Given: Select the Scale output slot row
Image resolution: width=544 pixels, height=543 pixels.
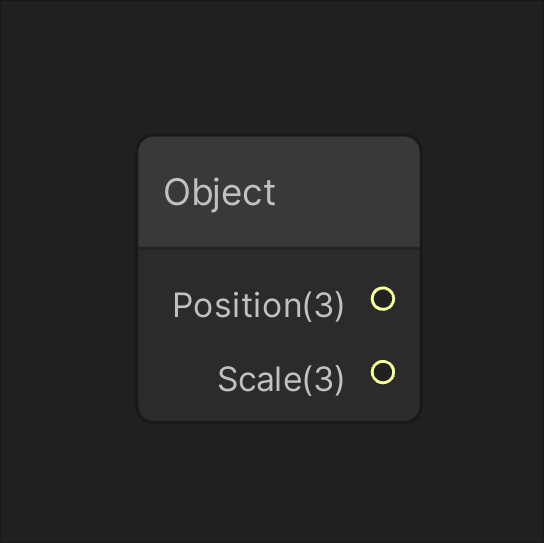Looking at the screenshot, I should click(x=279, y=376).
